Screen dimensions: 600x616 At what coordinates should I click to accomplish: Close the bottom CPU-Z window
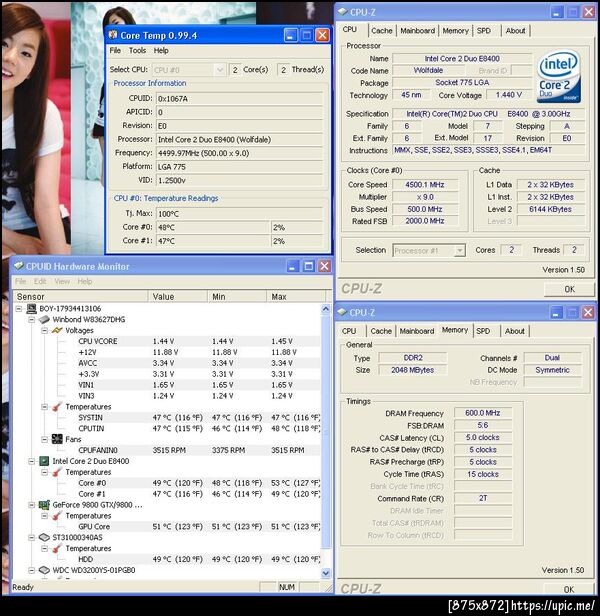(x=588, y=313)
